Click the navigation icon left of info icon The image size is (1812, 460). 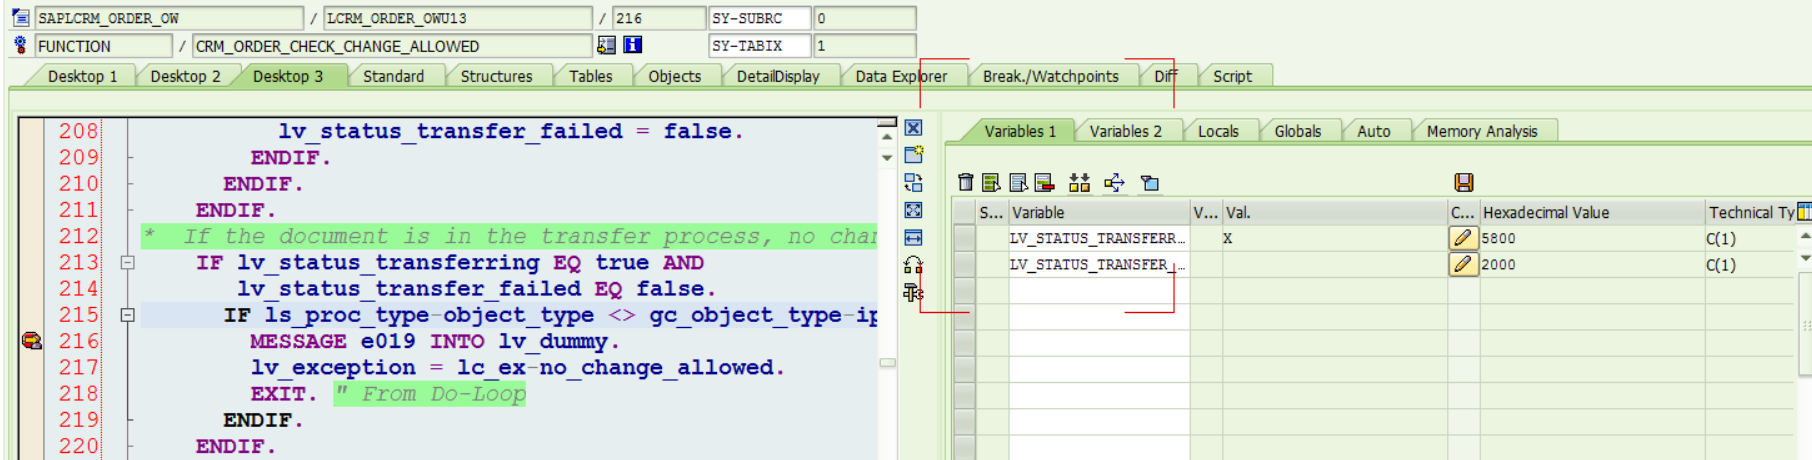pos(606,45)
